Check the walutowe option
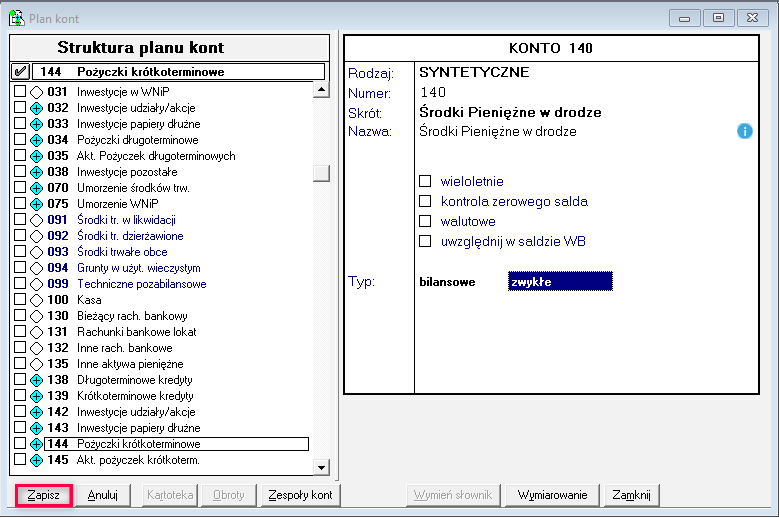Viewport: 779px width, 518px height. (x=425, y=221)
